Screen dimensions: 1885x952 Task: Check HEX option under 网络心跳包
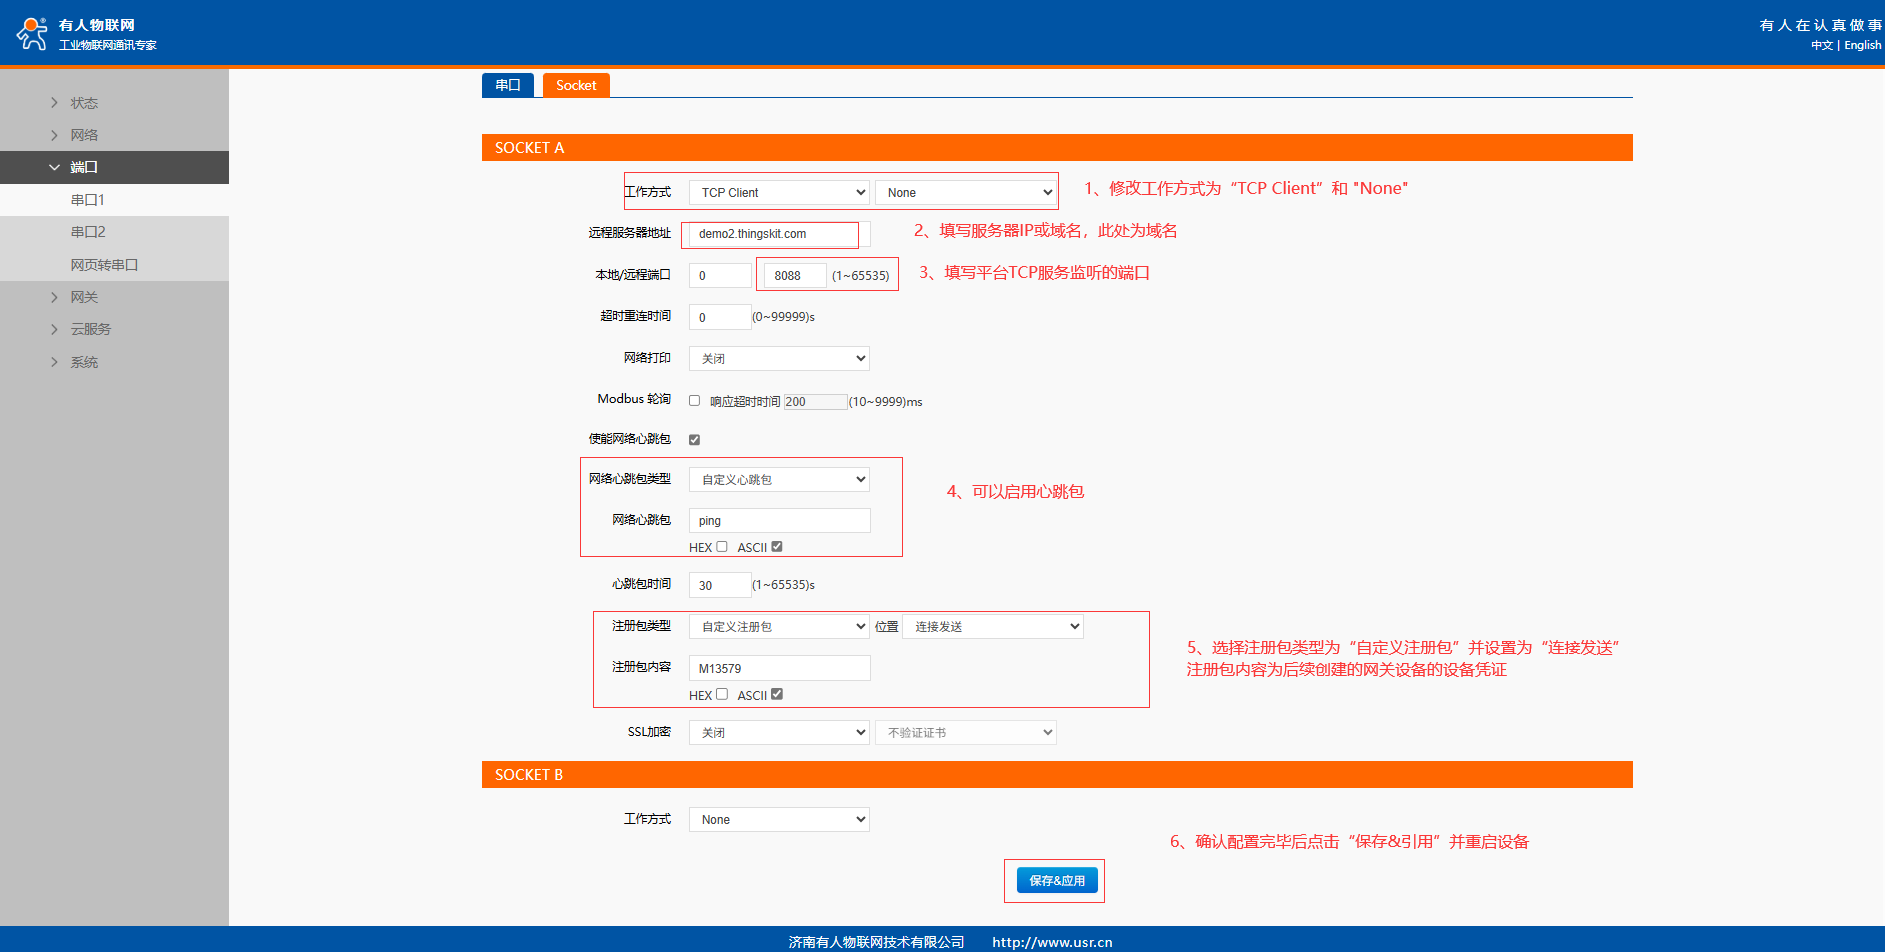tap(722, 547)
